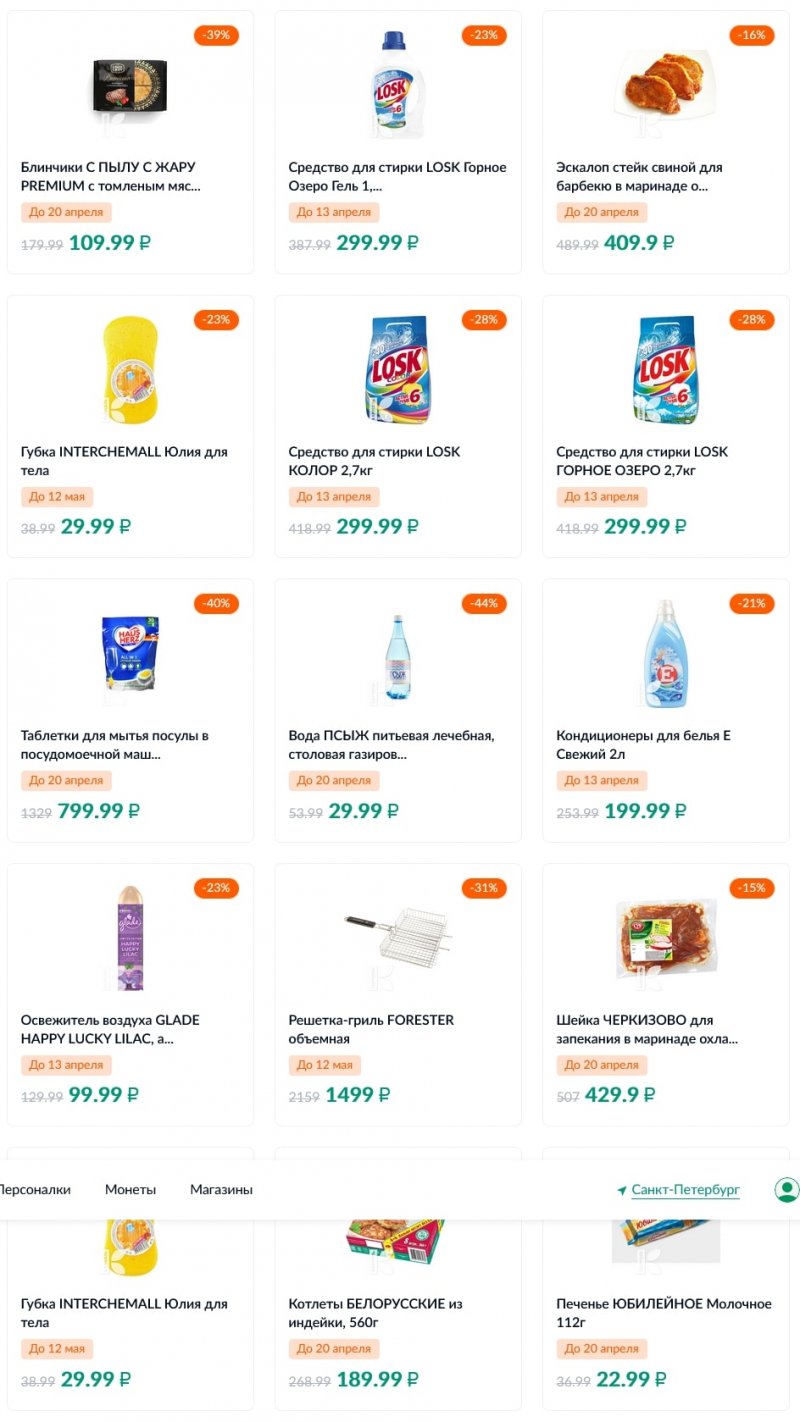
Task: Click the Решетка-гриль FORESTER product image
Action: coord(397,937)
